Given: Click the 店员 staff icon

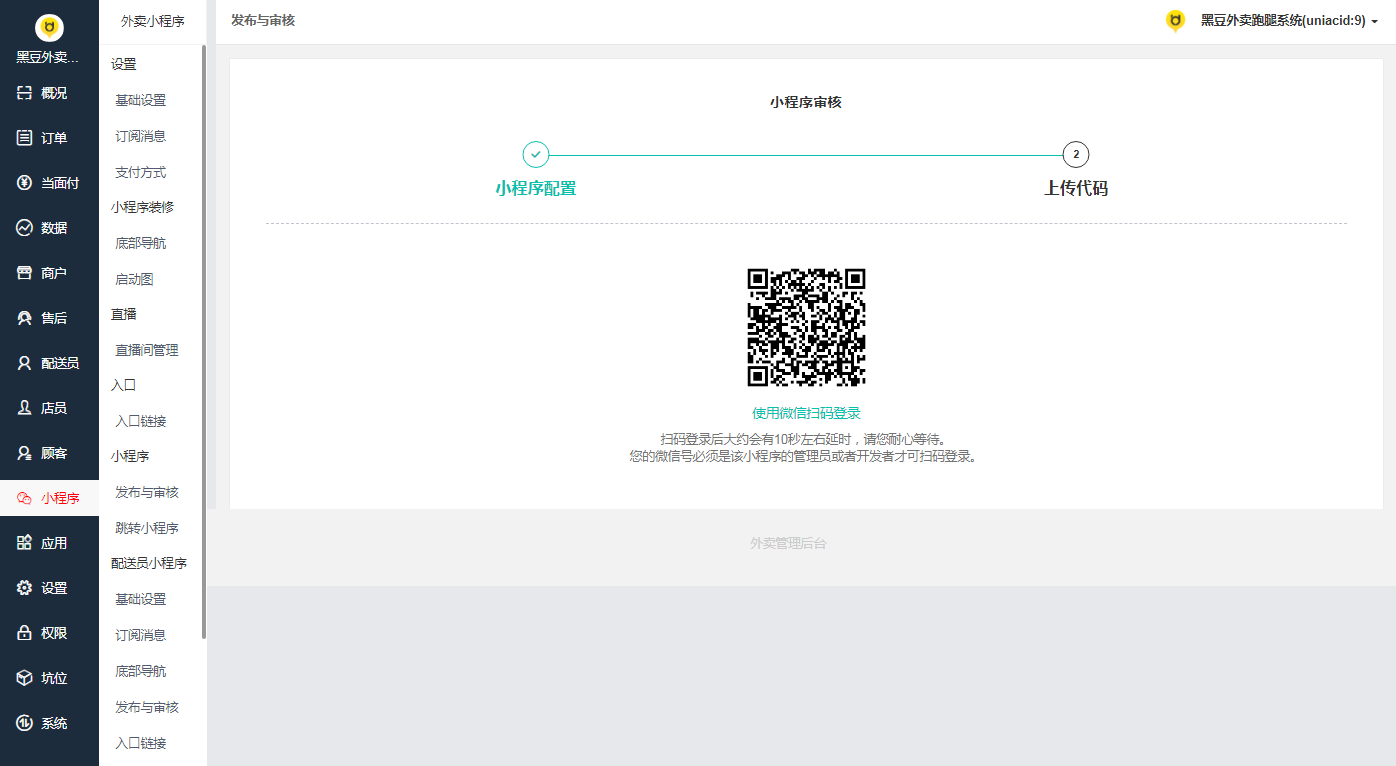Looking at the screenshot, I should click(25, 408).
